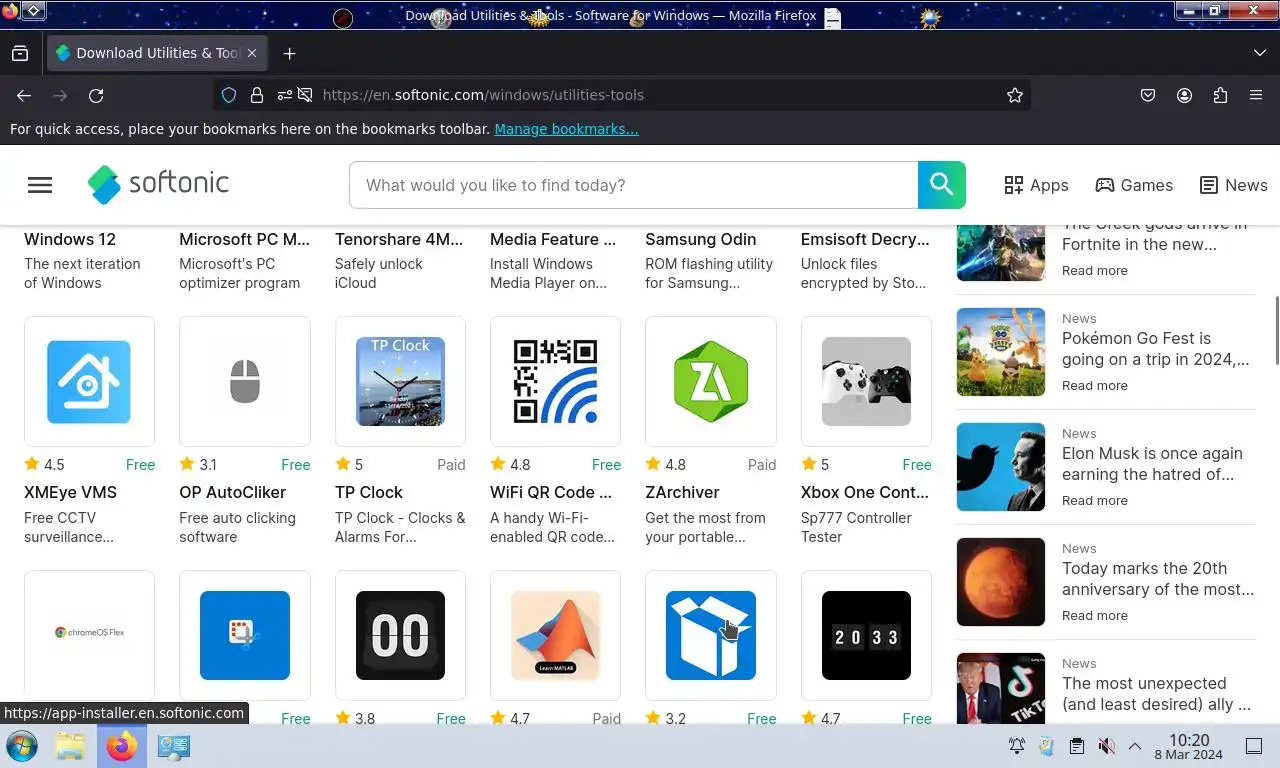1280x768 pixels.
Task: Open the flip clock '00' app icon
Action: pyautogui.click(x=400, y=635)
